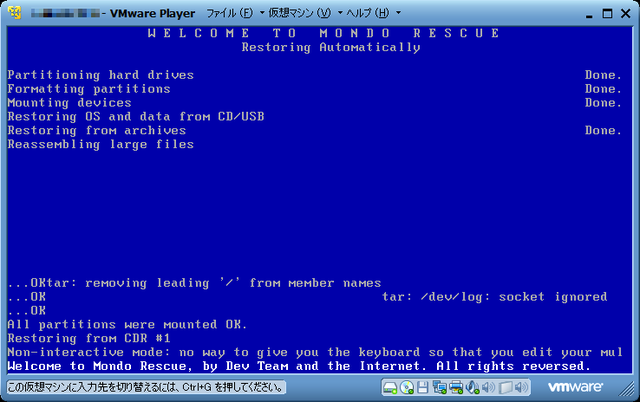Click the 'Mounting devices' line
The image size is (640, 402).
(69, 103)
